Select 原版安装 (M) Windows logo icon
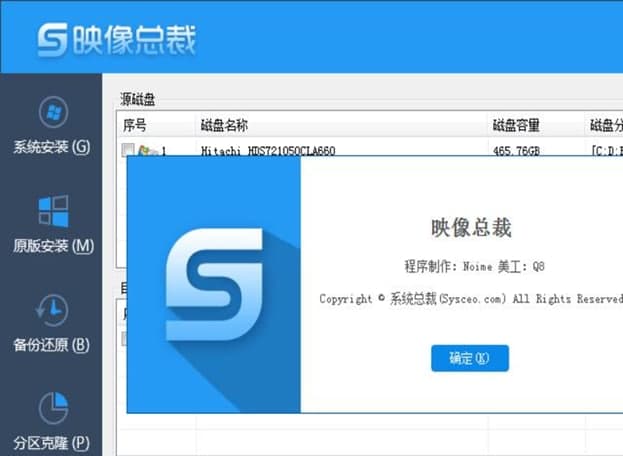The width and height of the screenshot is (623, 456). tap(54, 211)
